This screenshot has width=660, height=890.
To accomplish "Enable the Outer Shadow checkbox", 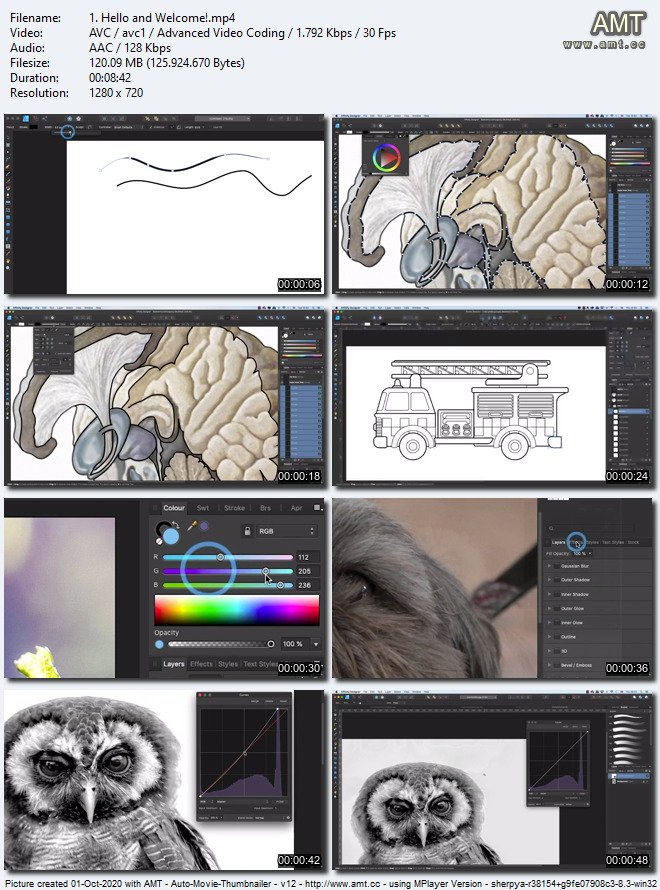I will (x=557, y=580).
